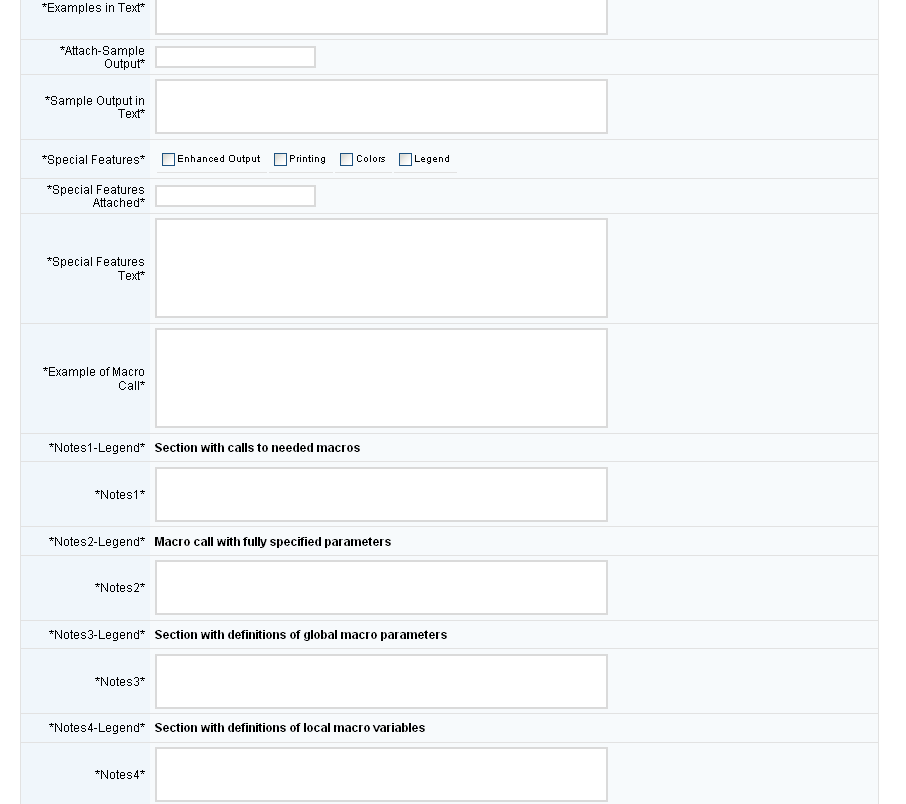Click the Special Features Text area
Image resolution: width=906 pixels, height=804 pixels.
pyautogui.click(x=381, y=268)
